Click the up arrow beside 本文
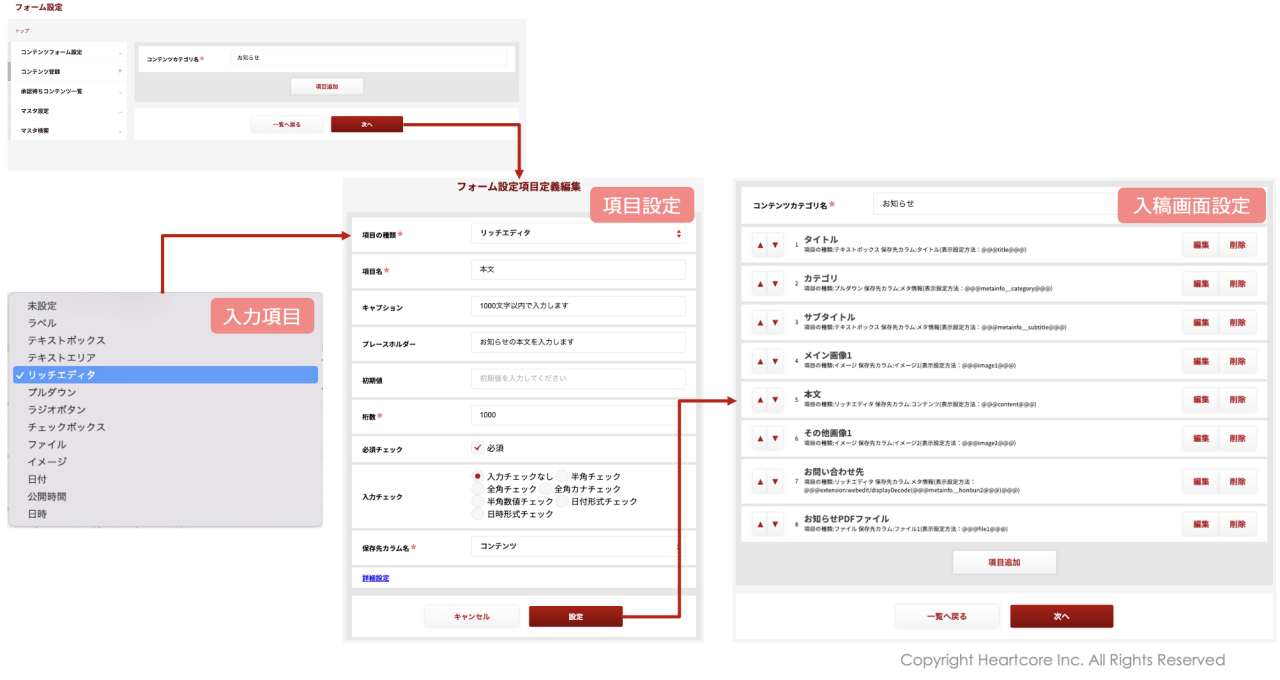Viewport: 1280px width, 680px height. 760,399
